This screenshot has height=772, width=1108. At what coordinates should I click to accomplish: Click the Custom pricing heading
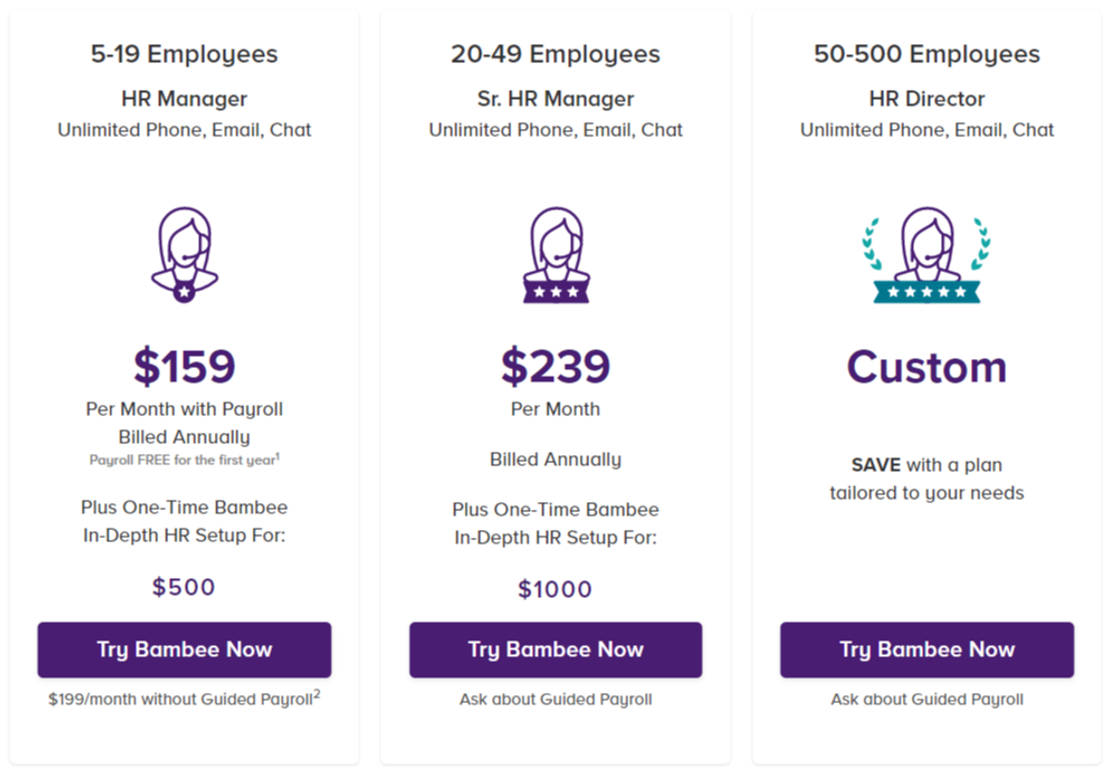[x=927, y=367]
